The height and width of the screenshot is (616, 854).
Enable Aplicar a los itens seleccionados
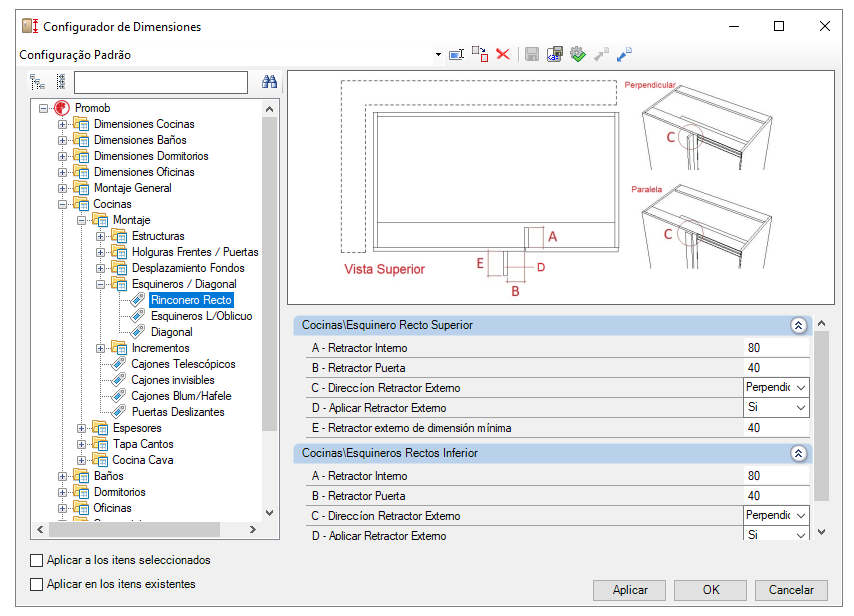click(36, 560)
